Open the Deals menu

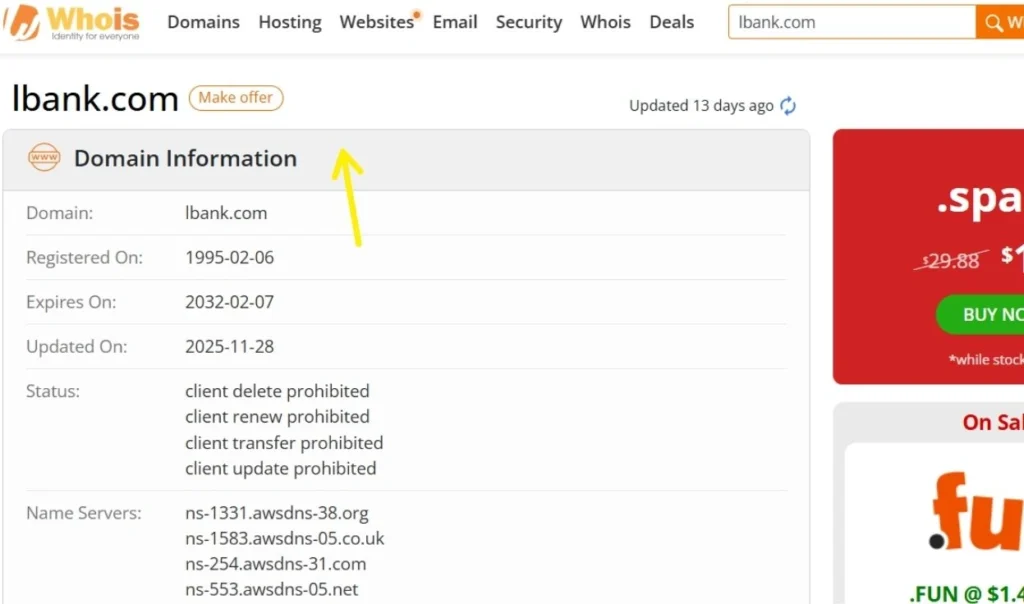pos(671,22)
